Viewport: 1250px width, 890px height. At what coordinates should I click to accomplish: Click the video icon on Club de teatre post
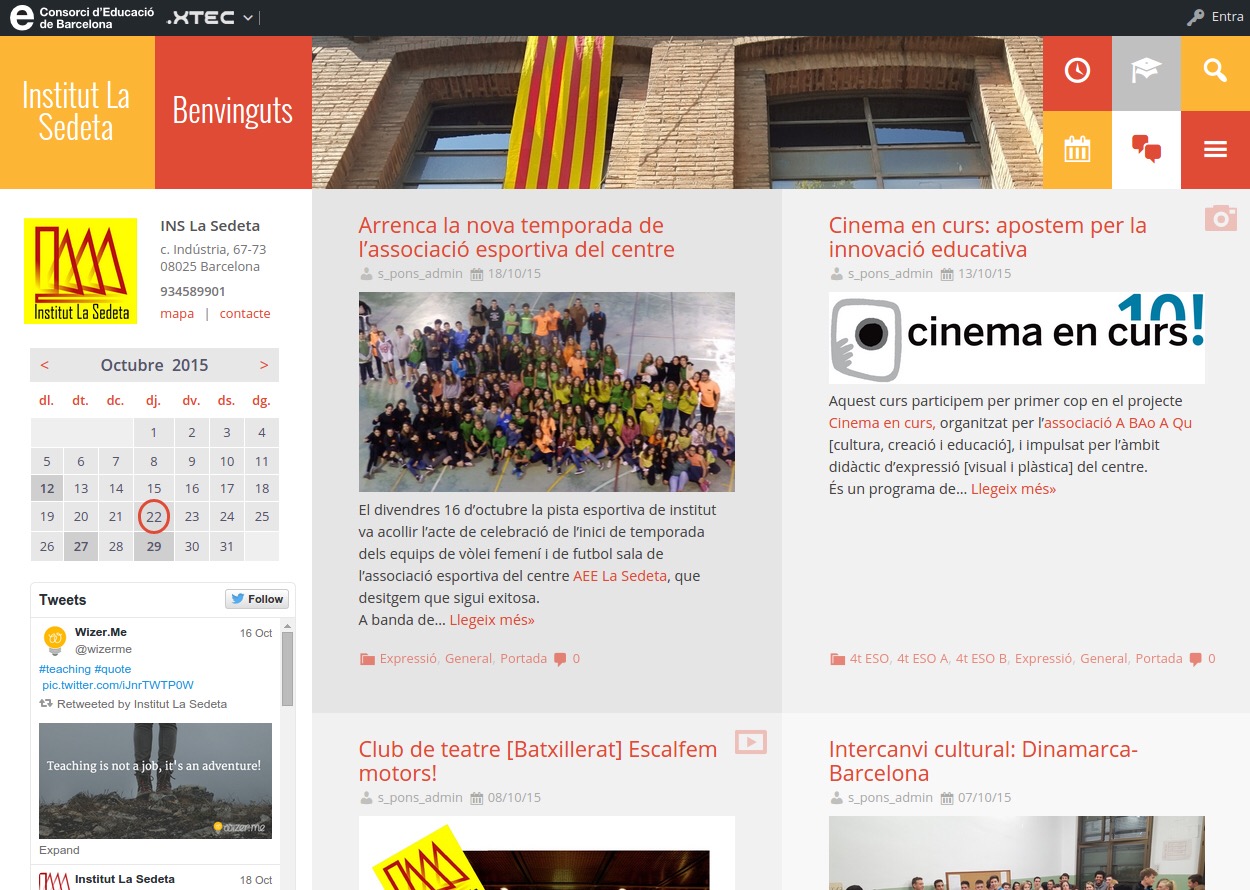(x=750, y=741)
